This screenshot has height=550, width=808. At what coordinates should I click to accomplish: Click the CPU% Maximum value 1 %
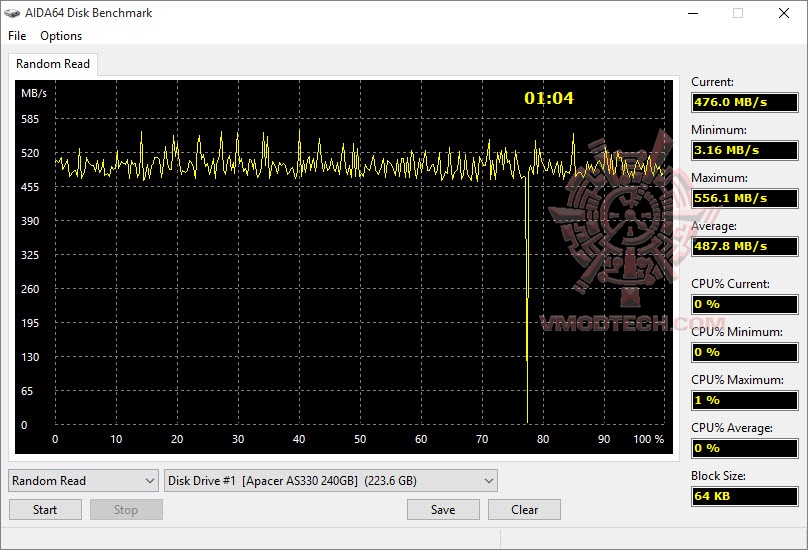(x=745, y=400)
